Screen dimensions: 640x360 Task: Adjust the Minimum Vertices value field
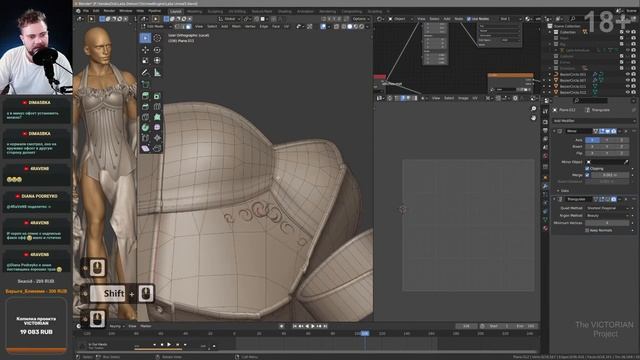[607, 223]
